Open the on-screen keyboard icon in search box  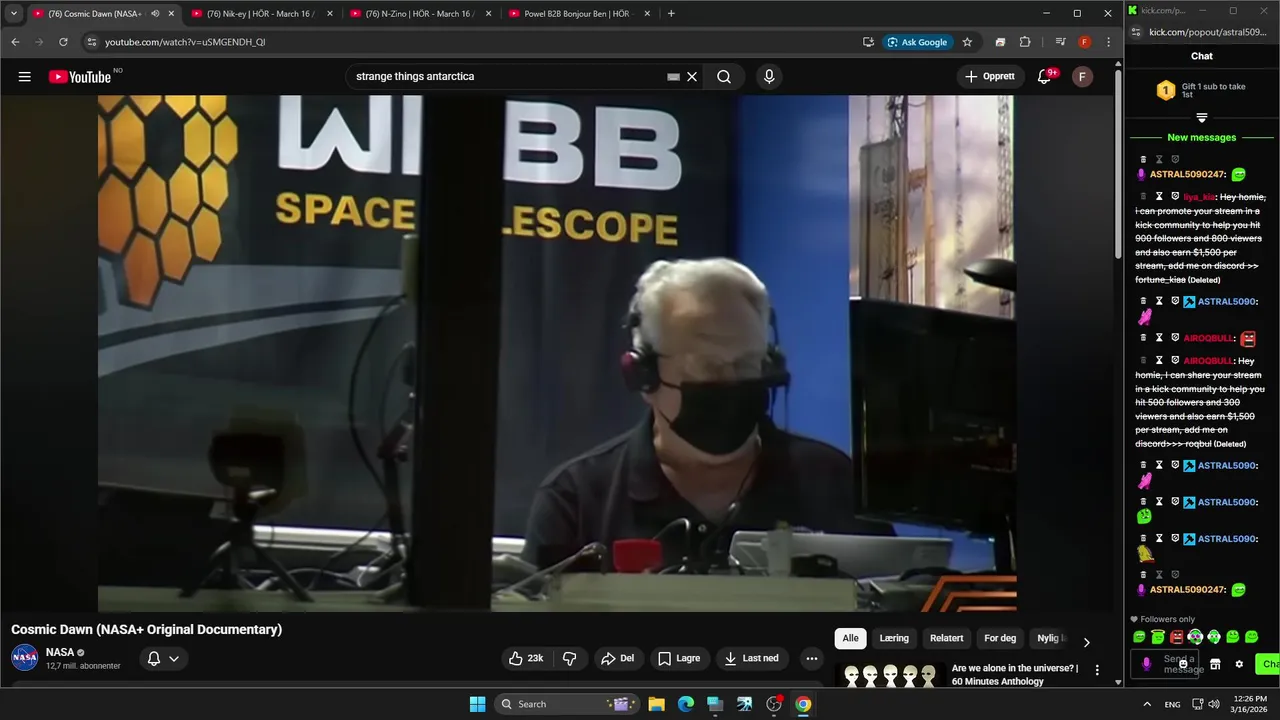[x=673, y=76]
